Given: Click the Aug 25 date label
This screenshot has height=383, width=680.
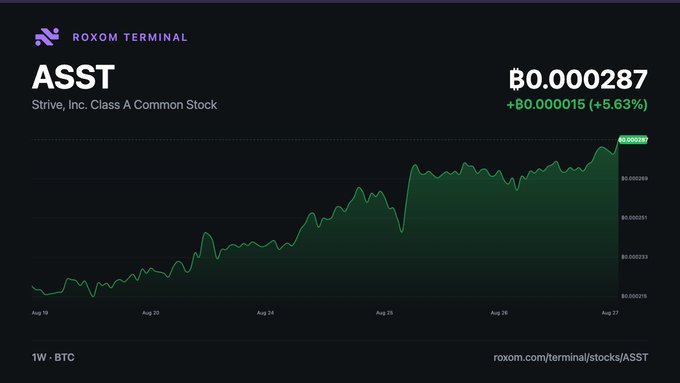Looking at the screenshot, I should 384,313.
